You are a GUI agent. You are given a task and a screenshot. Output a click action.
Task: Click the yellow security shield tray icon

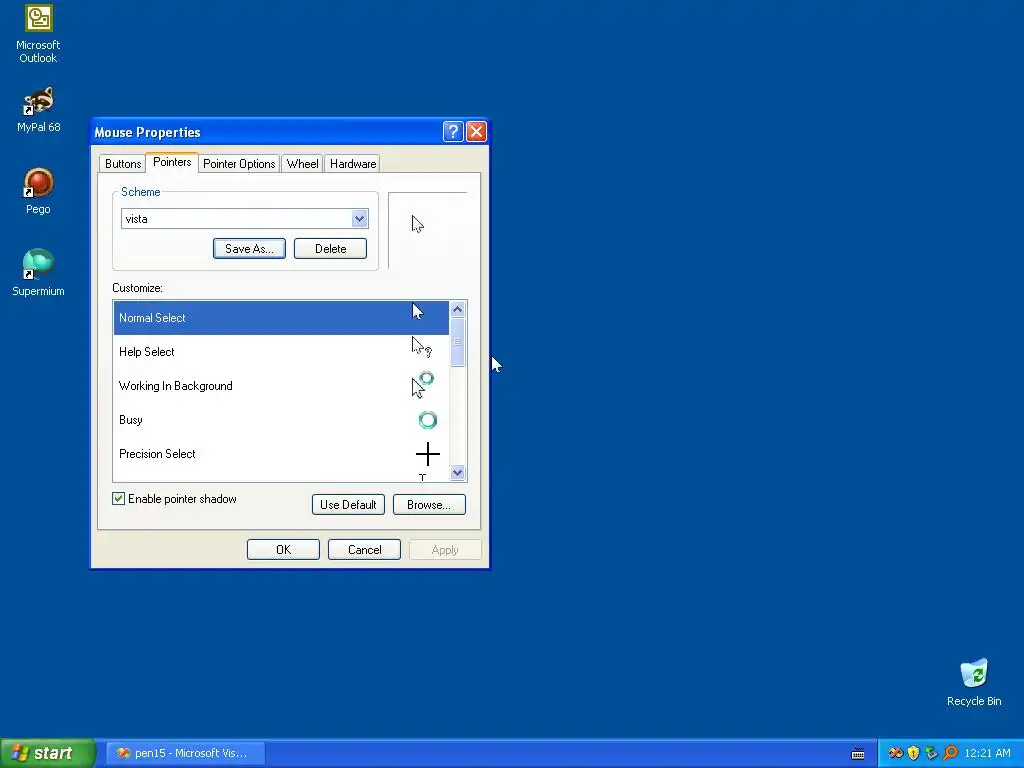coord(914,753)
